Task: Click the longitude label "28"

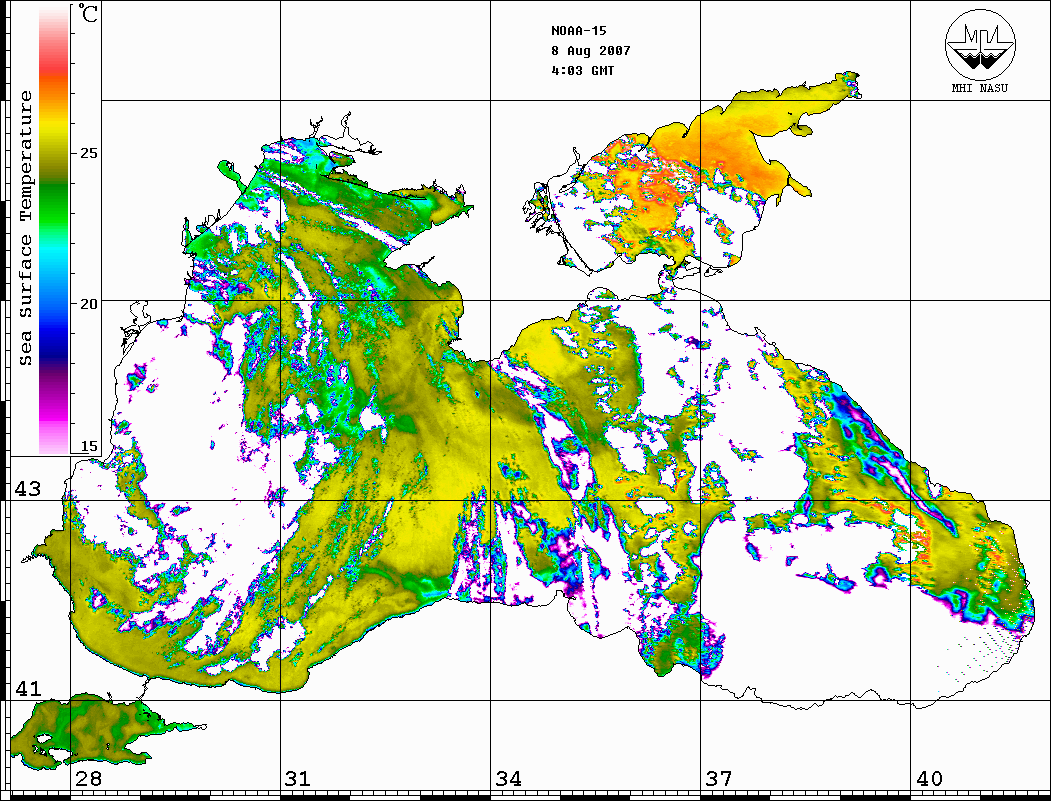Action: point(88,778)
